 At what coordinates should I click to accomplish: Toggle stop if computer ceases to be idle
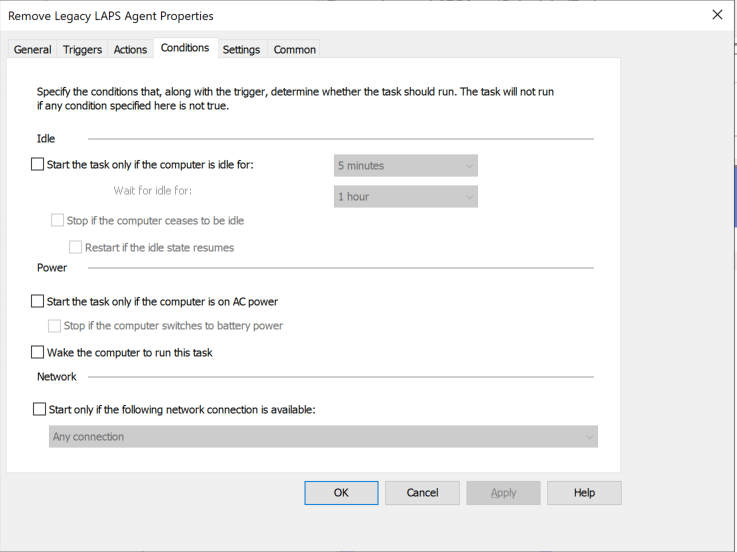pyautogui.click(x=58, y=220)
